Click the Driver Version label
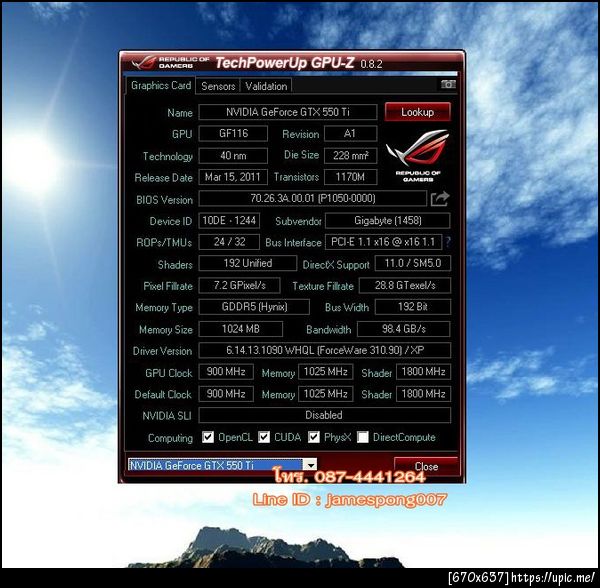Viewport: 600px width, 588px height. [162, 351]
